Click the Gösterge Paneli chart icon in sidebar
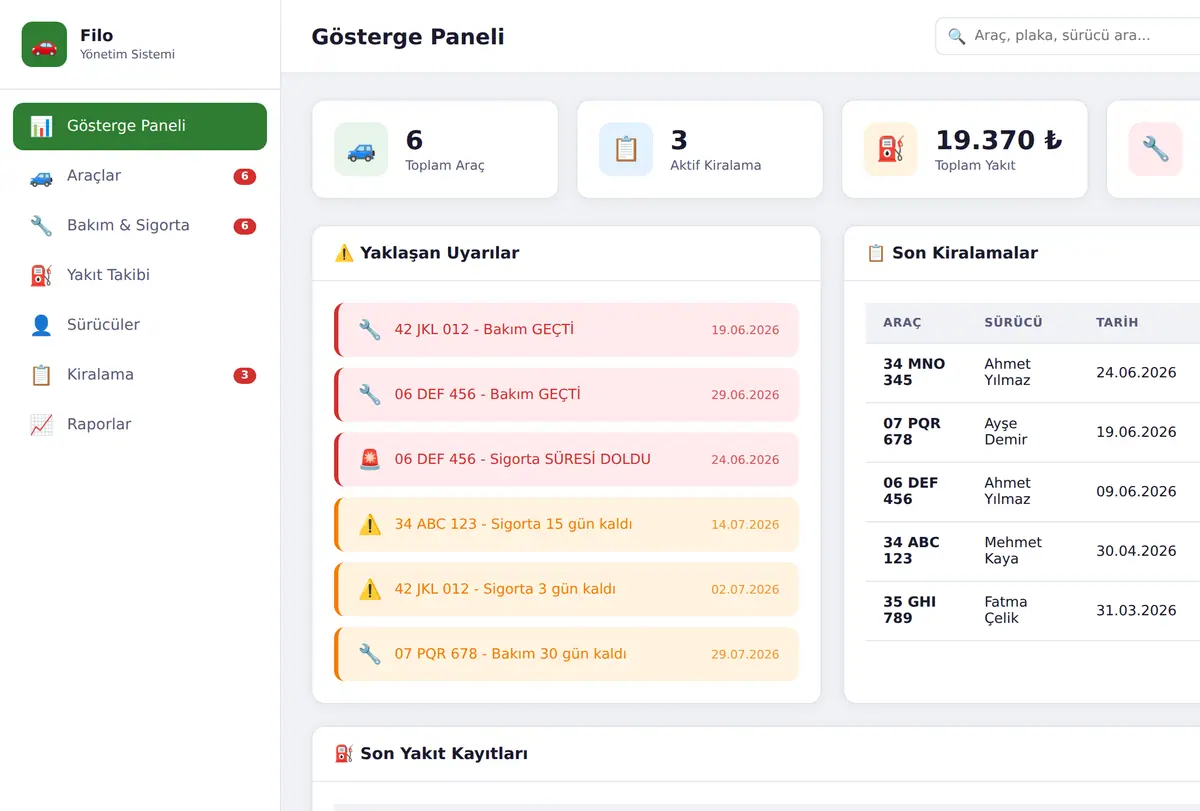The height and width of the screenshot is (811, 1200). (41, 126)
